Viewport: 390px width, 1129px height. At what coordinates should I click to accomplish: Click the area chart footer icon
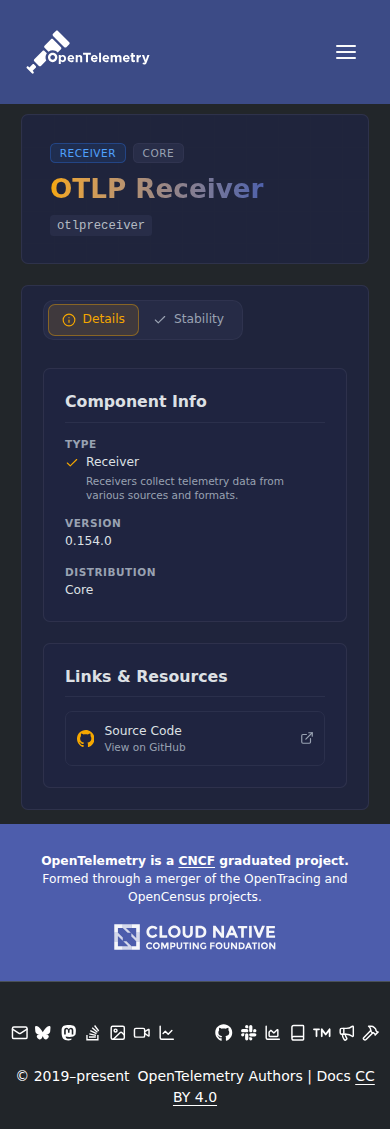pos(273,1033)
